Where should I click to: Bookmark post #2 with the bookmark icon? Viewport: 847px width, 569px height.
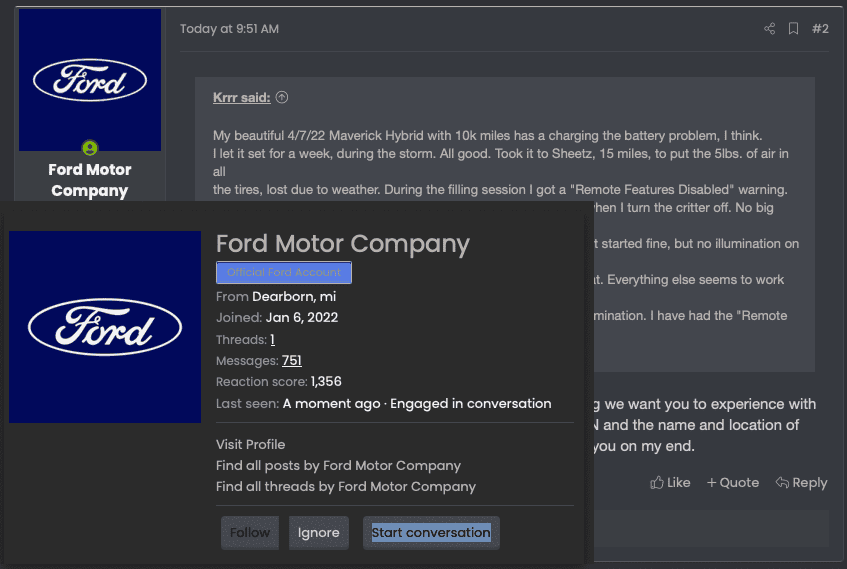(793, 29)
